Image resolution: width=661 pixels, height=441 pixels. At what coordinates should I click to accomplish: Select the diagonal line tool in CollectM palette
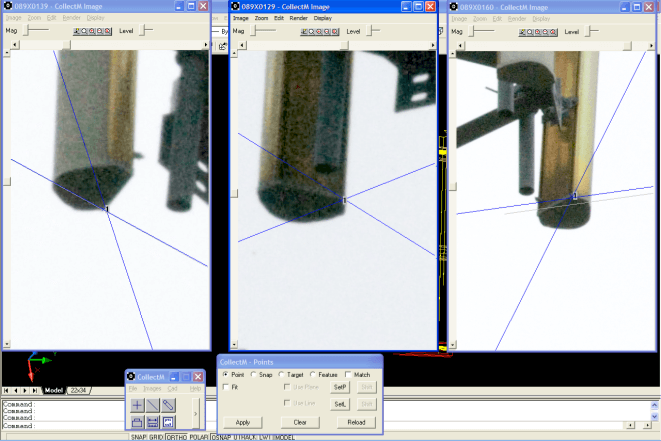point(153,405)
